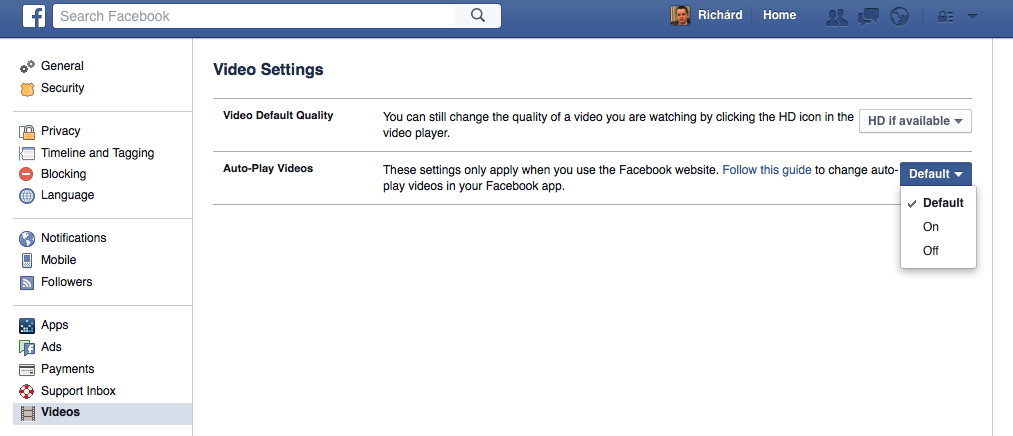Image resolution: width=1013 pixels, height=436 pixels.
Task: Expand the account menu arrow in top bar
Action: pos(972,16)
